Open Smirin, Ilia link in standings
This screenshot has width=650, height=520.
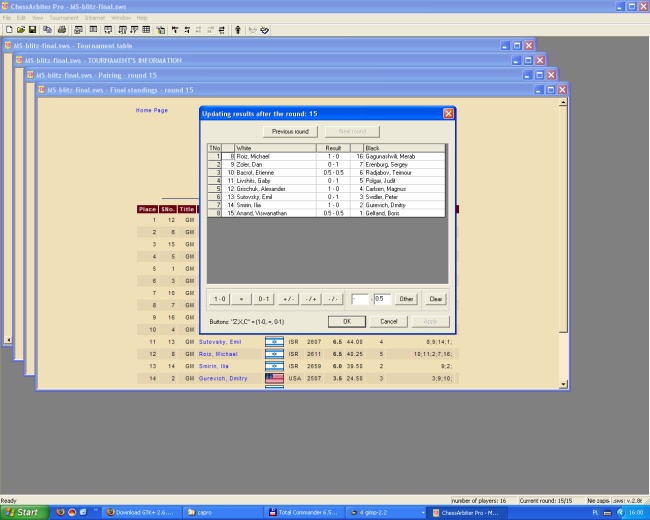click(213, 366)
